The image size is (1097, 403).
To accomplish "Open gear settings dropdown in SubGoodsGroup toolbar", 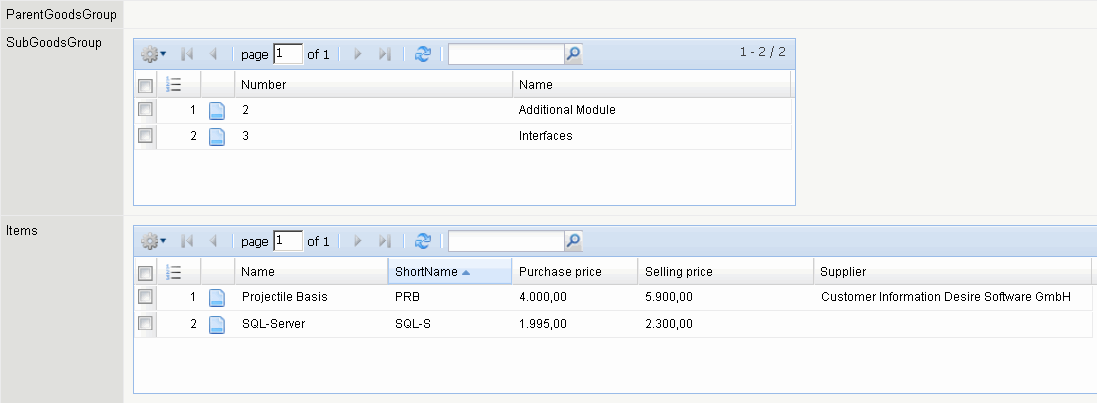I will pos(153,55).
